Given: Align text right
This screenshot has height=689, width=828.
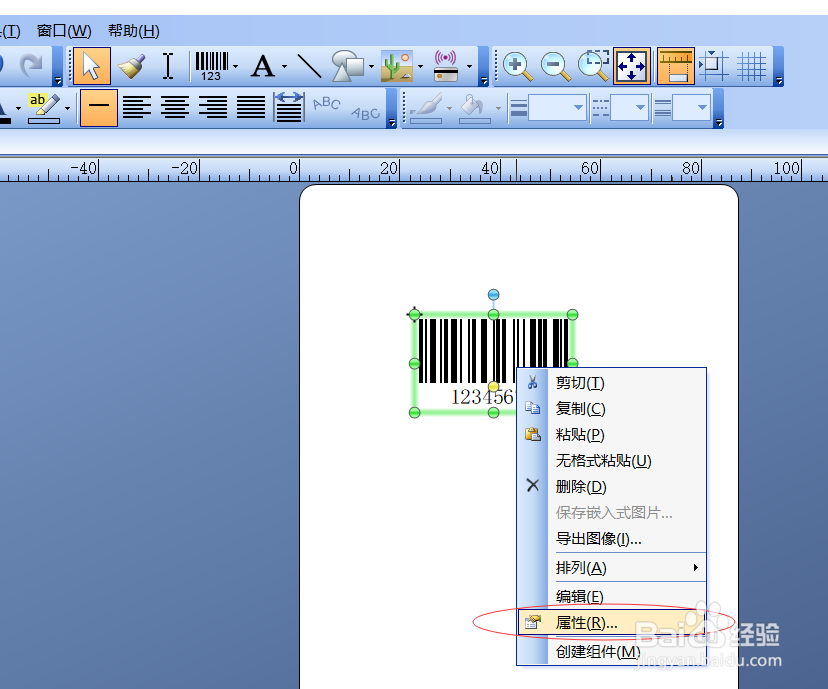Looking at the screenshot, I should pos(213,108).
